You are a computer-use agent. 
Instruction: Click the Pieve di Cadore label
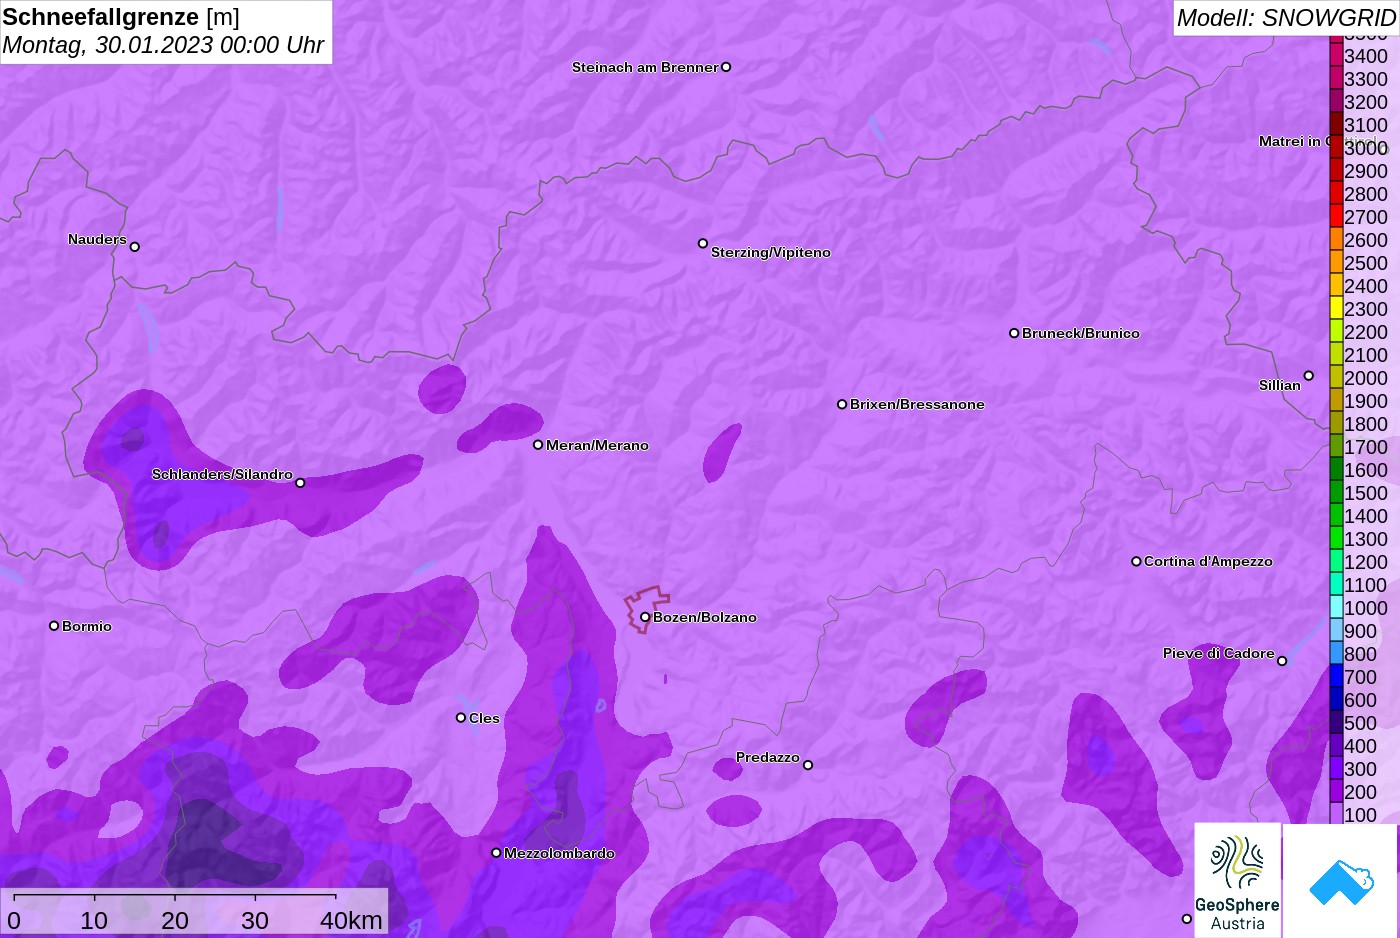click(1218, 653)
